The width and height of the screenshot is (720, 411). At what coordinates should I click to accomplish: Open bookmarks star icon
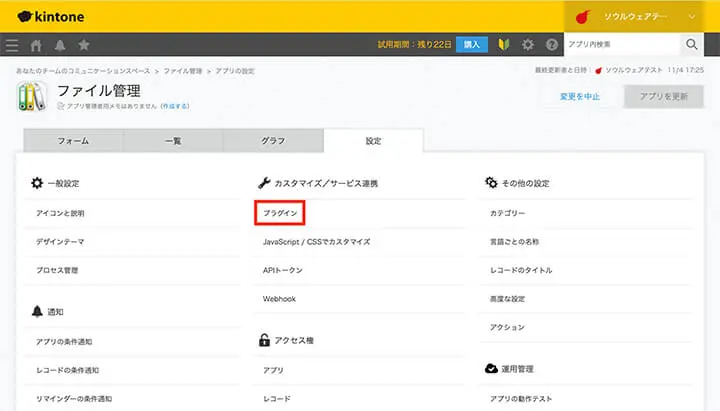[84, 45]
